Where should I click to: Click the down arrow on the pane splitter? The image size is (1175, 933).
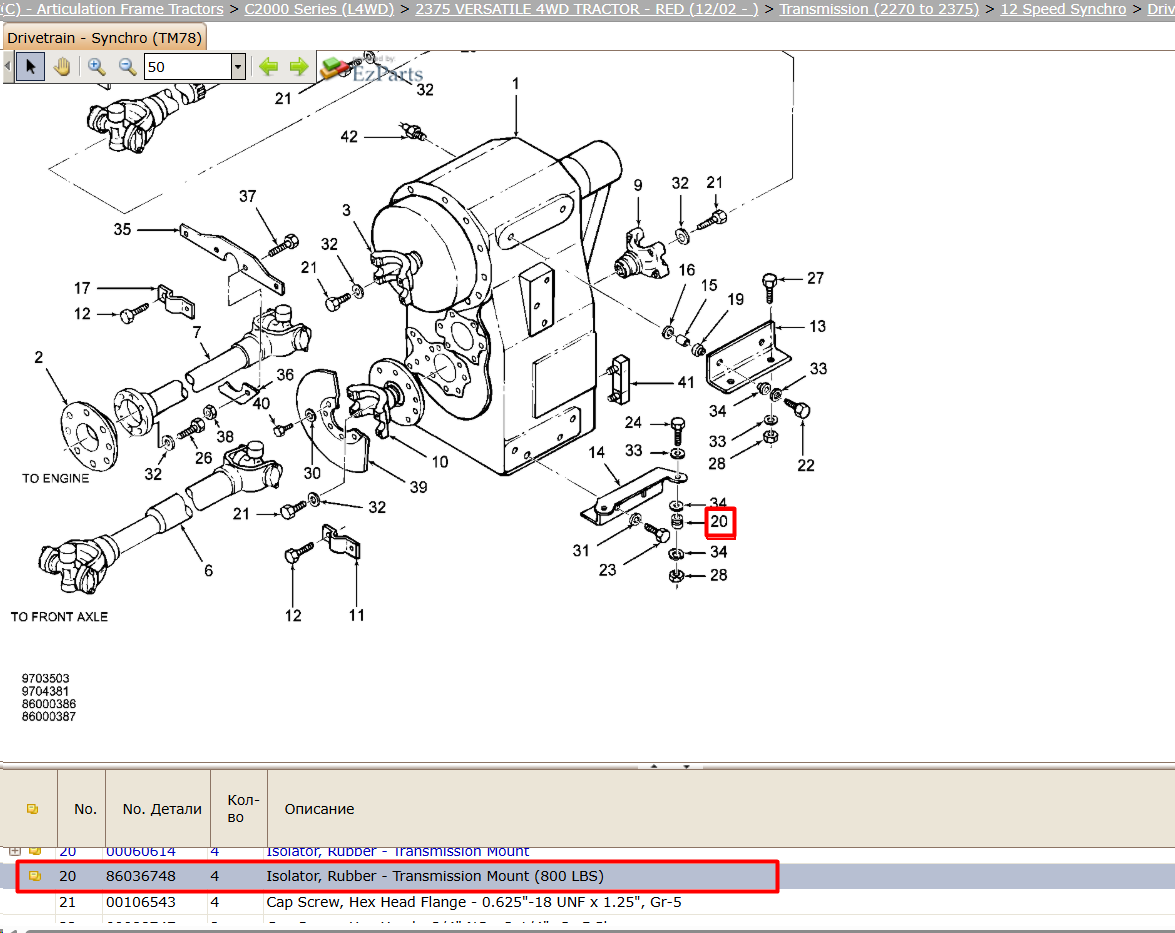[686, 766]
